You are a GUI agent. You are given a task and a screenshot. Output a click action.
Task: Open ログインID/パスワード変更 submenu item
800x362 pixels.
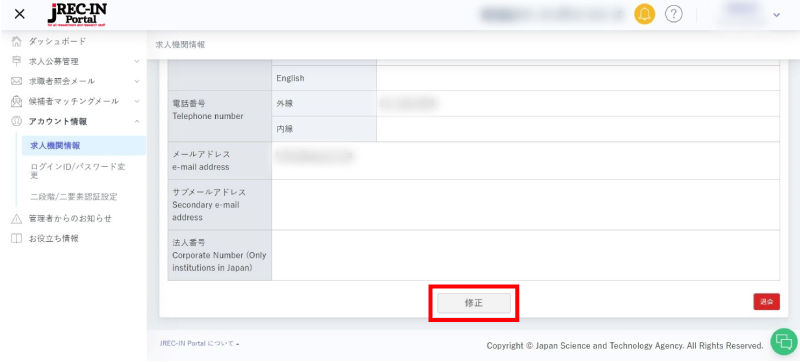point(78,171)
